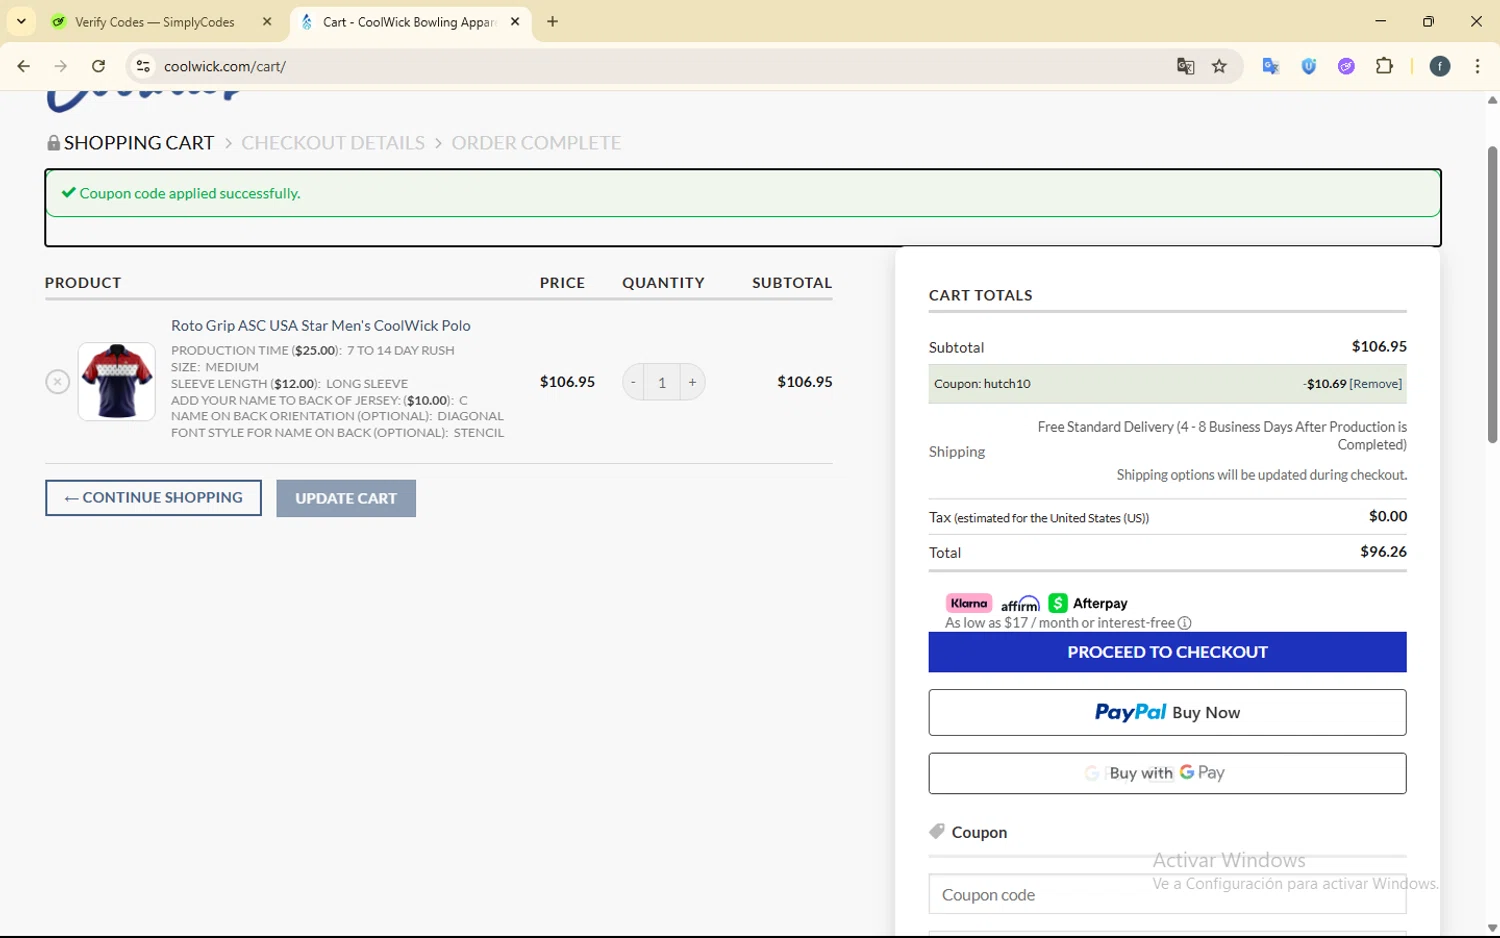The width and height of the screenshot is (1500, 938).
Task: Open the payment info circle icon
Action: [1185, 623]
